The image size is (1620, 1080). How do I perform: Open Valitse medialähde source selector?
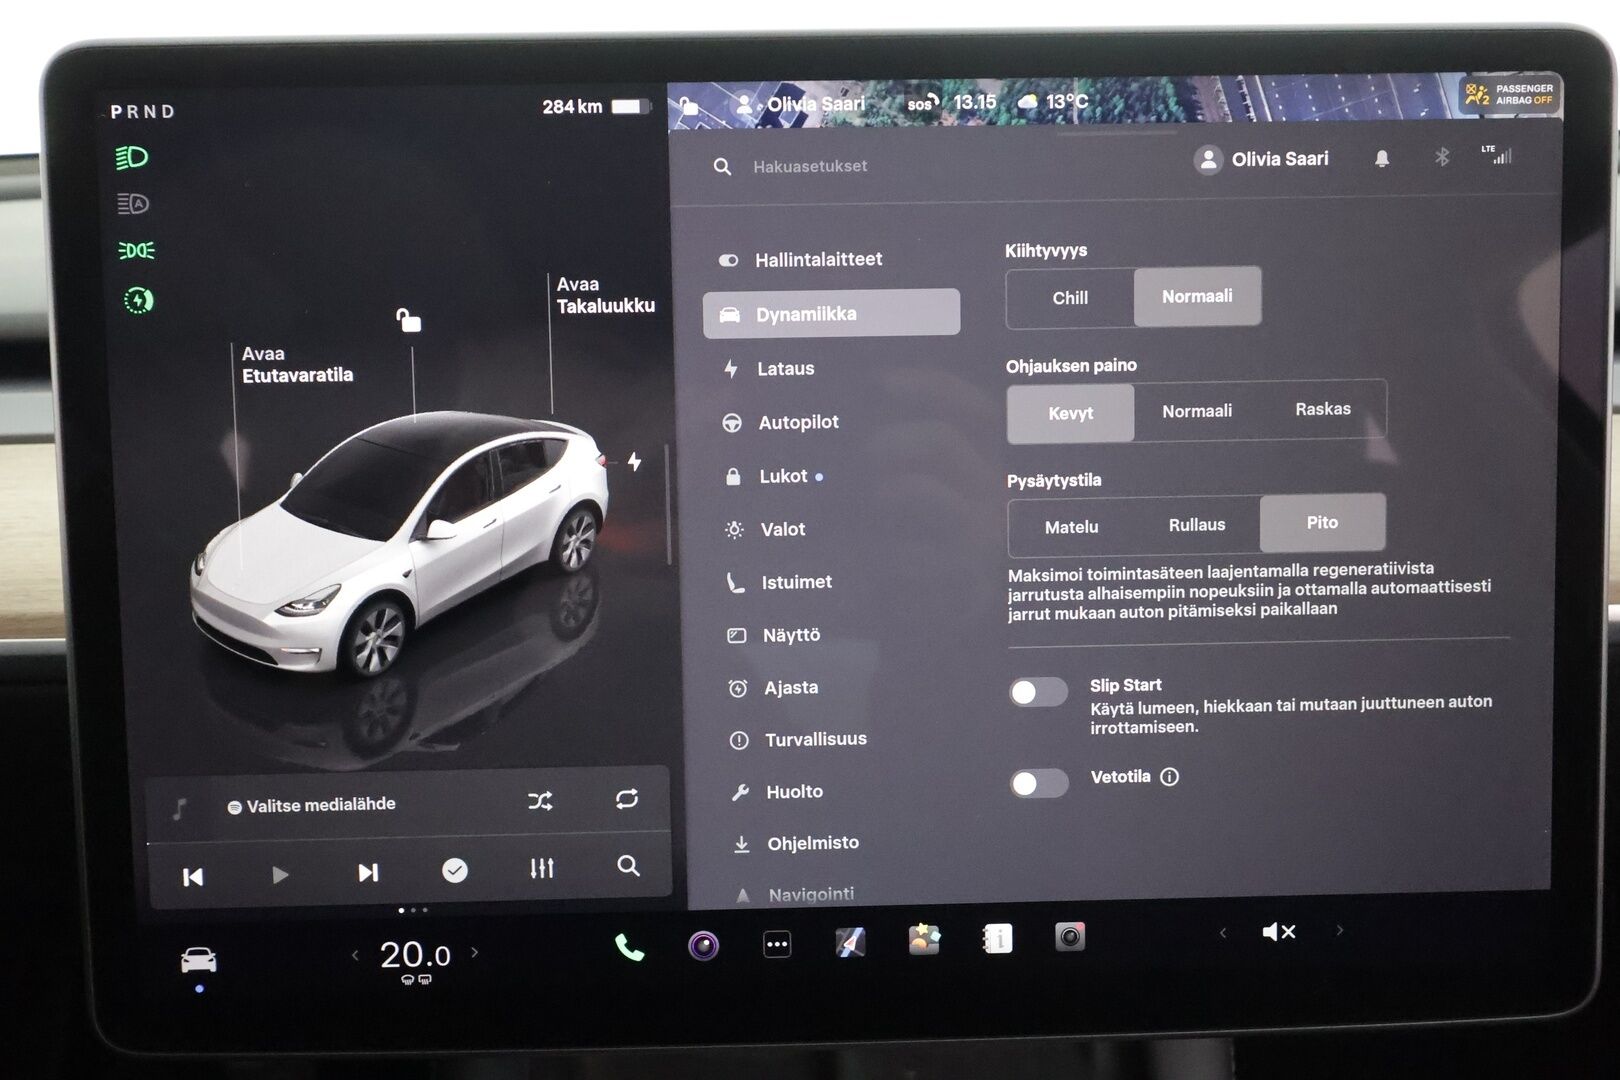[x=312, y=804]
